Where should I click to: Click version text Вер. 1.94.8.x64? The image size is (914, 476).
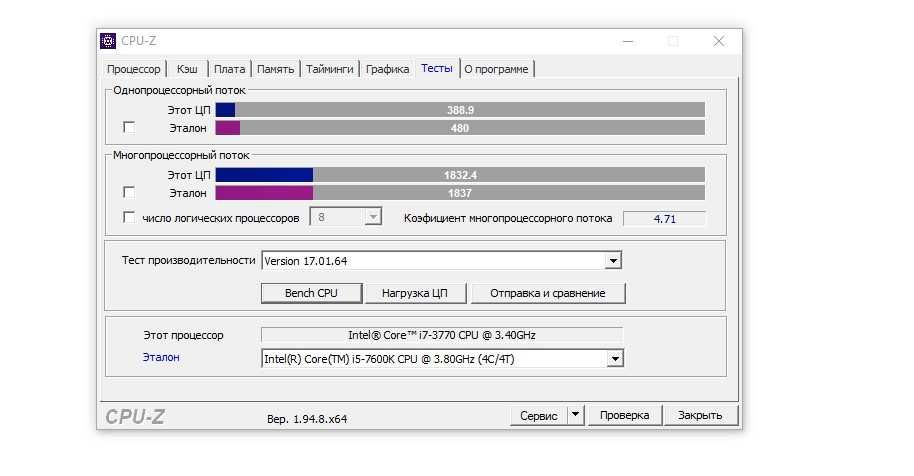coord(307,419)
